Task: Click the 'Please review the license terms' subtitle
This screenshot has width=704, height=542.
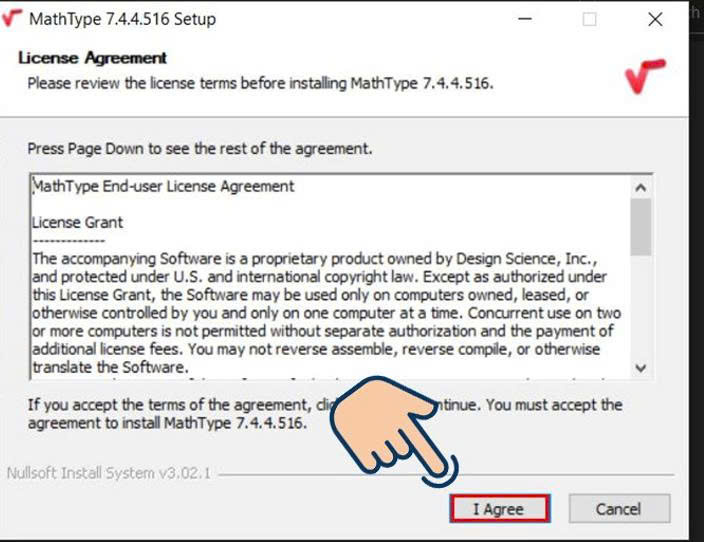Action: tap(260, 84)
